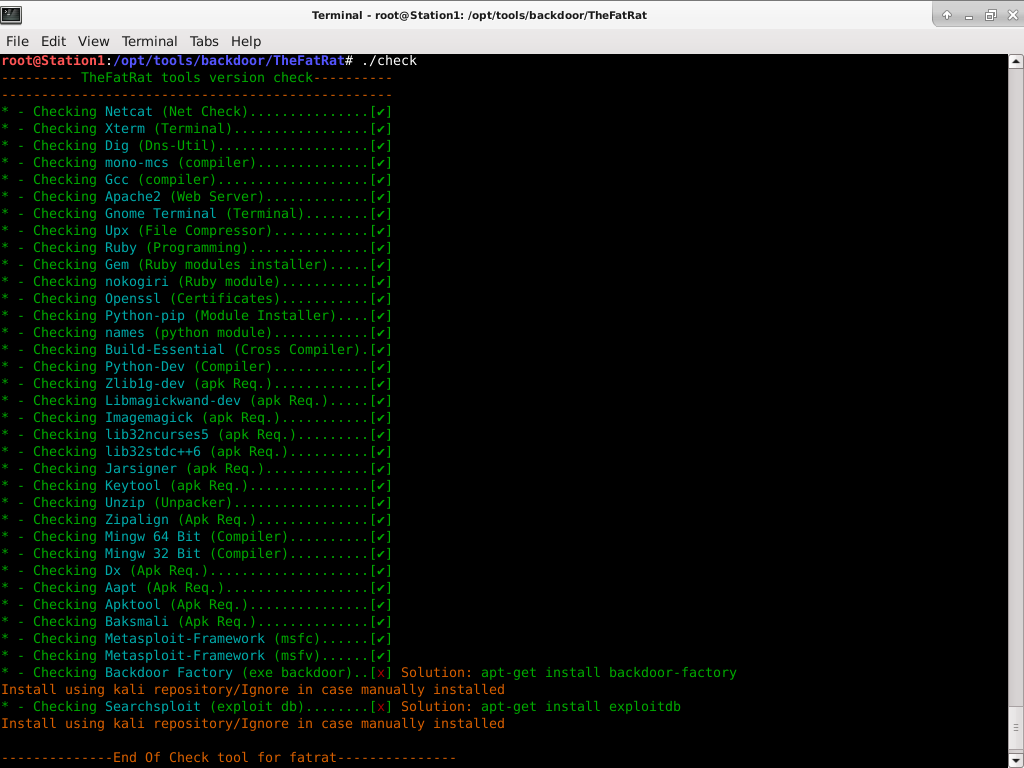Click the green checkmark beside the Netcat check
Image resolution: width=1024 pixels, height=768 pixels.
381,111
